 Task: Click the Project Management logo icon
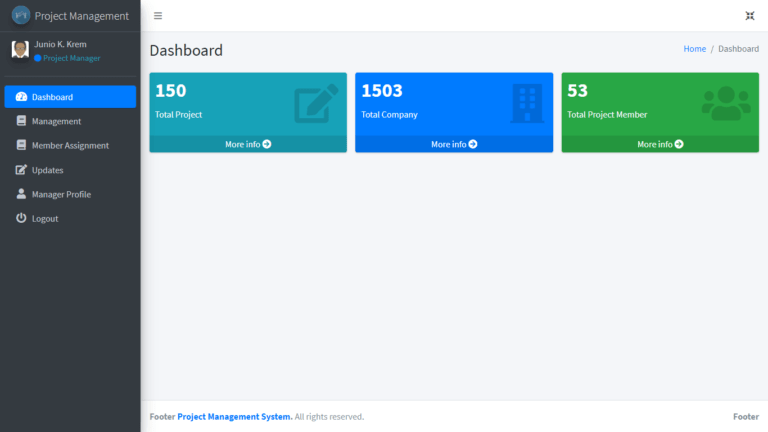21,16
